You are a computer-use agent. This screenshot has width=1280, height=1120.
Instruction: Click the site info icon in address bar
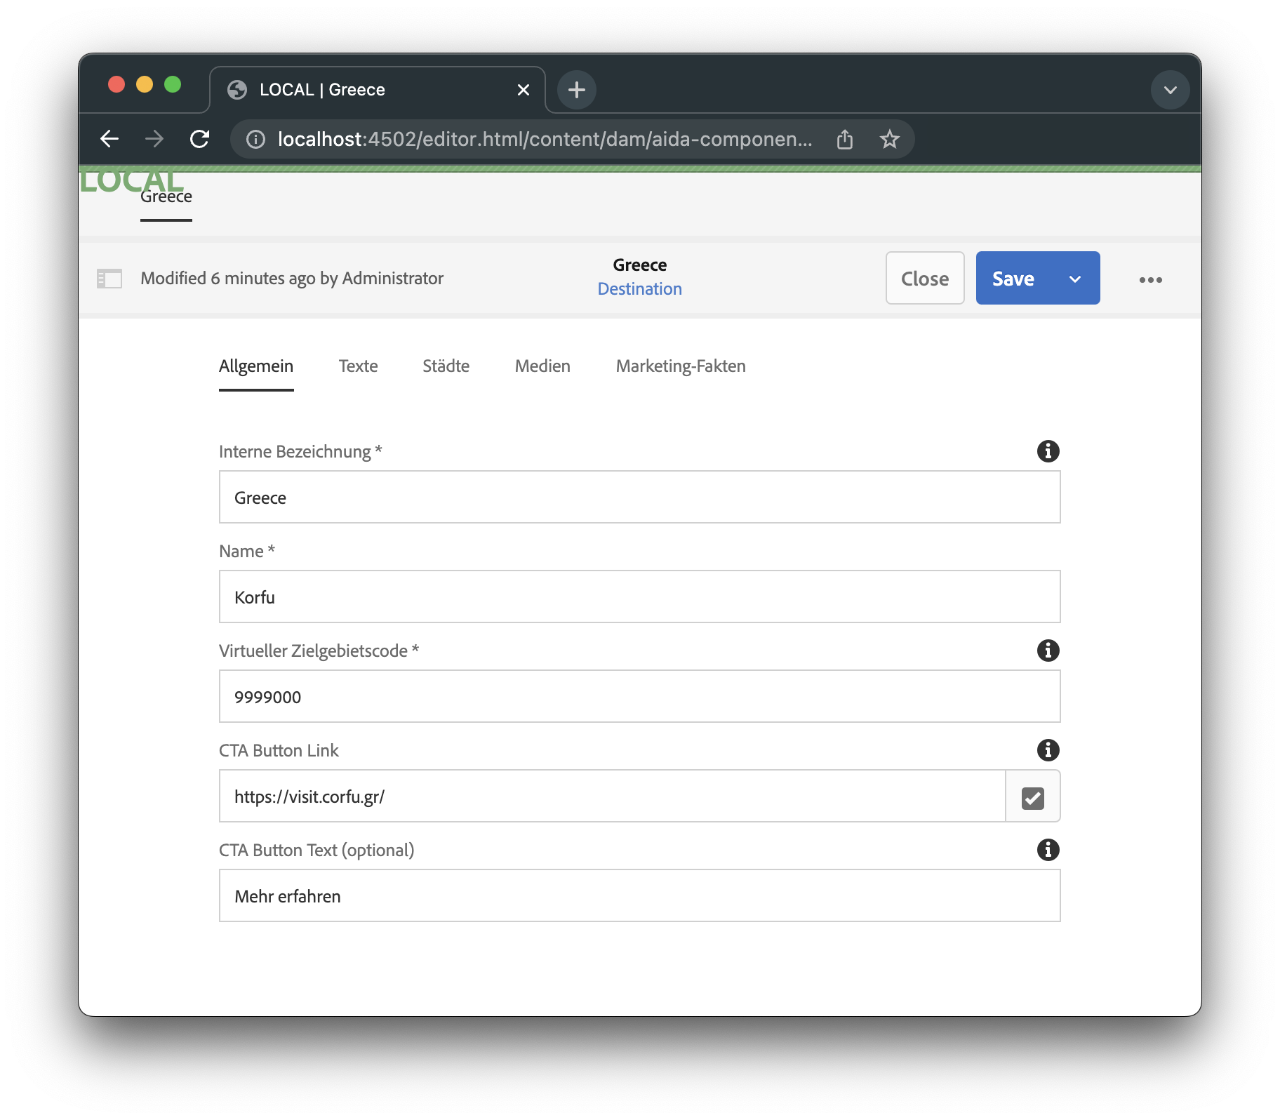[x=255, y=139]
